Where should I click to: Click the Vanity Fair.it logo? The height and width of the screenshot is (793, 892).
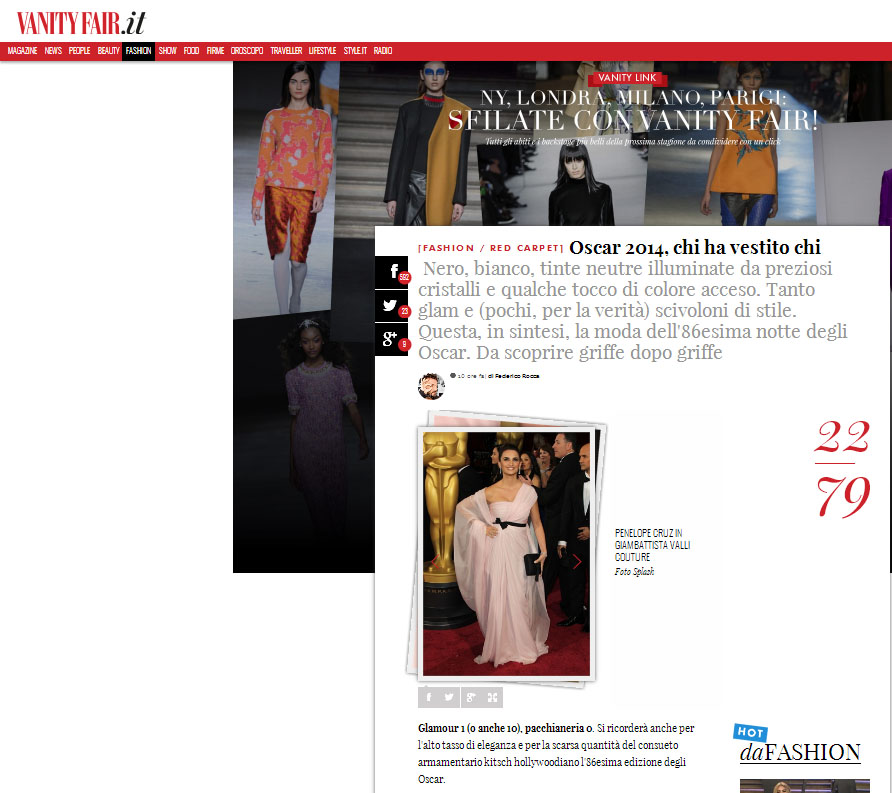pyautogui.click(x=80, y=21)
